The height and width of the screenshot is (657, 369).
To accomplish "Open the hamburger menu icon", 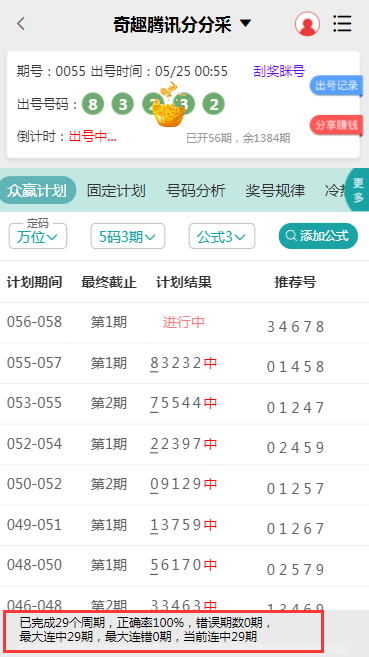I will pyautogui.click(x=342, y=23).
